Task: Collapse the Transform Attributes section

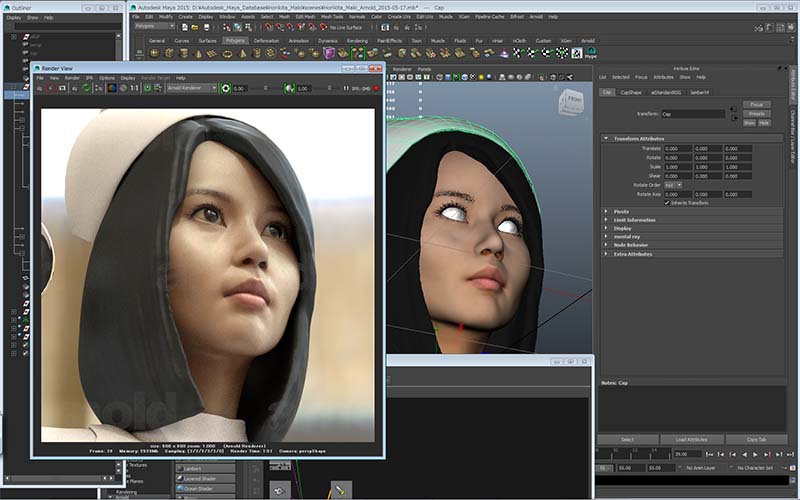Action: point(606,138)
